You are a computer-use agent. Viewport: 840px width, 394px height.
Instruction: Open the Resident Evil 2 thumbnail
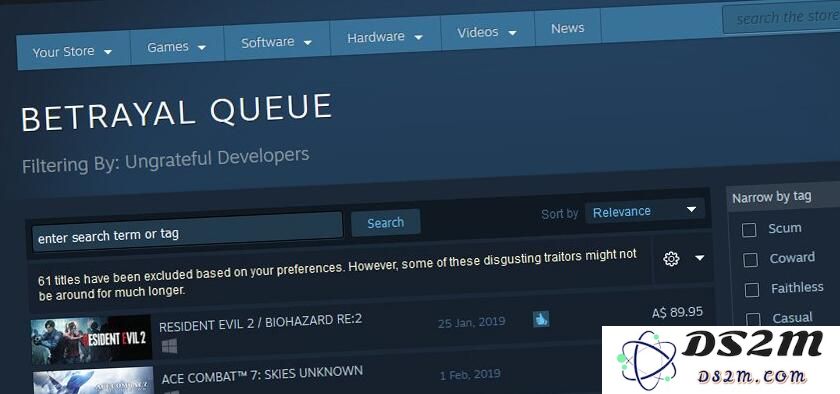pos(91,340)
